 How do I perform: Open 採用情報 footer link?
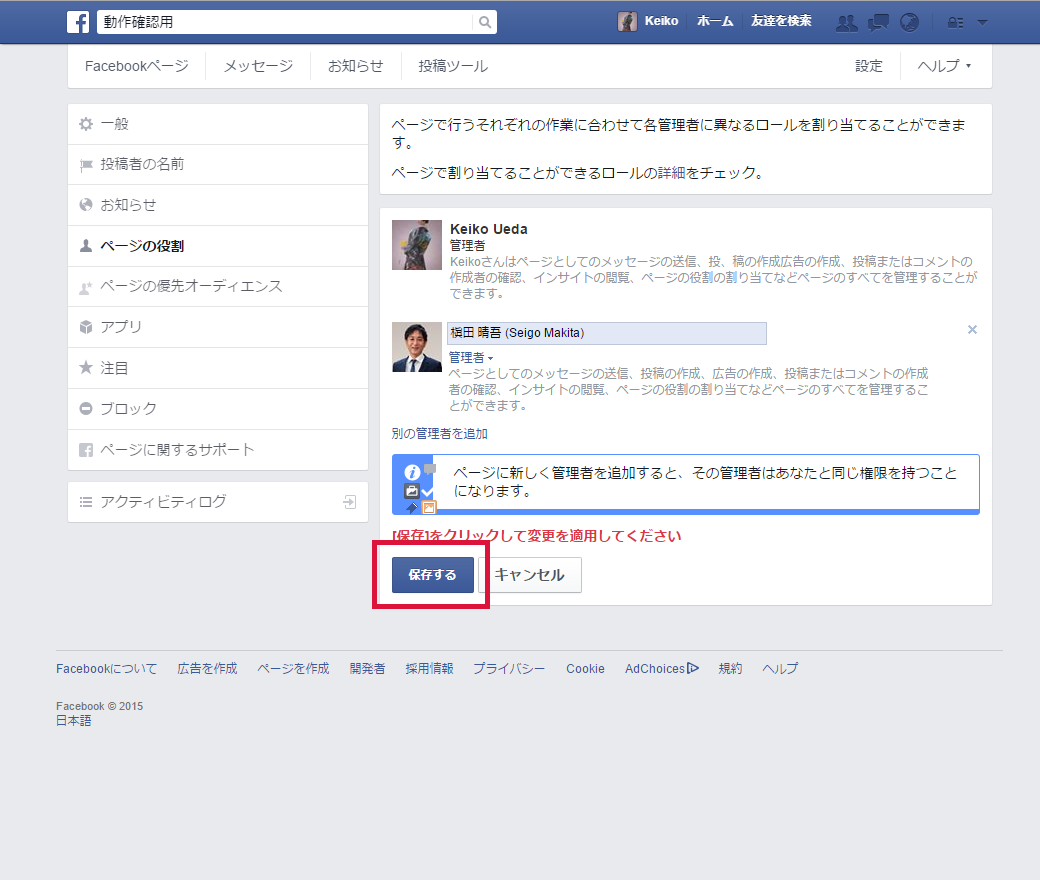(429, 668)
